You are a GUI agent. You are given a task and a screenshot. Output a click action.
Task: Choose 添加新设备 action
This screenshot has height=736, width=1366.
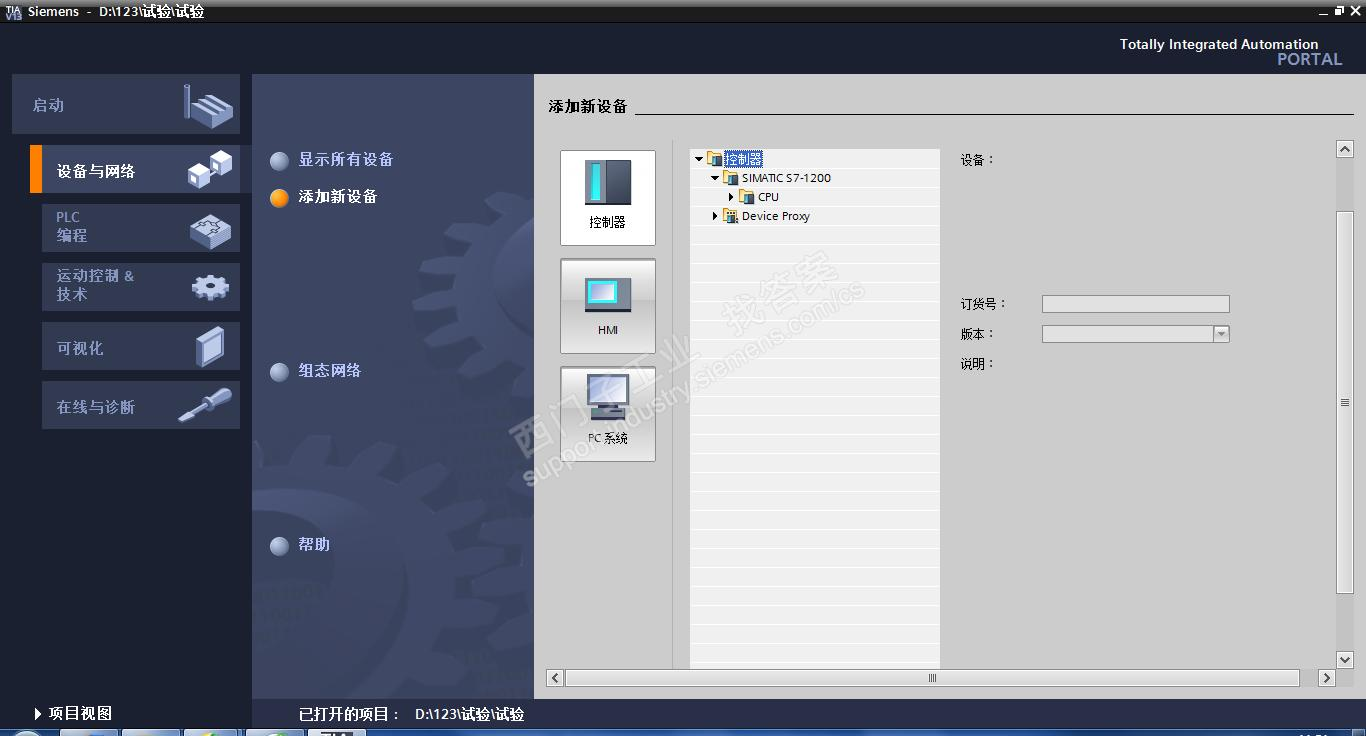point(338,196)
